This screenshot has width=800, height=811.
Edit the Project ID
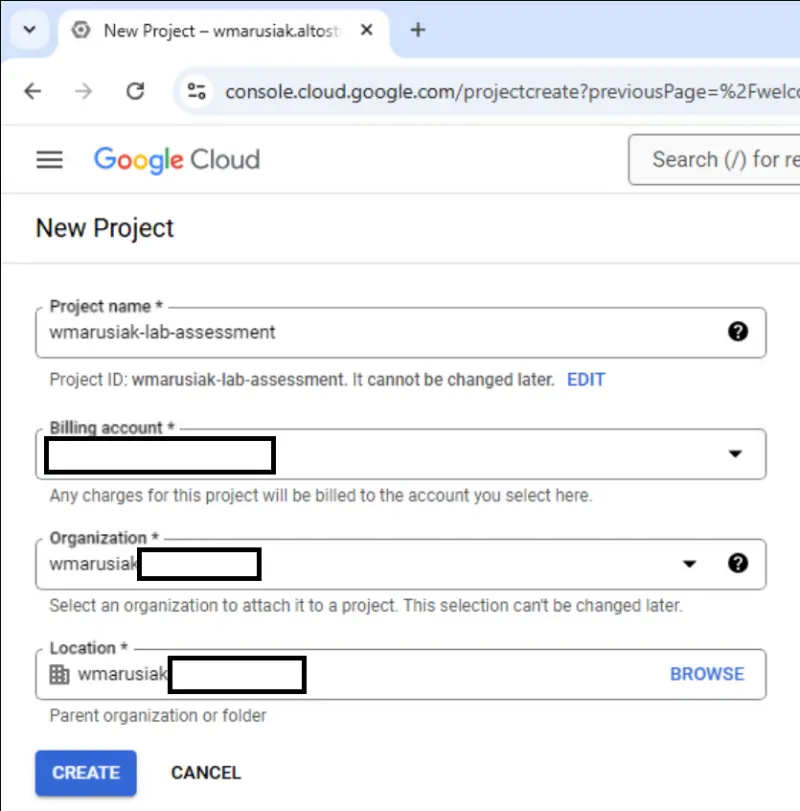click(x=586, y=379)
